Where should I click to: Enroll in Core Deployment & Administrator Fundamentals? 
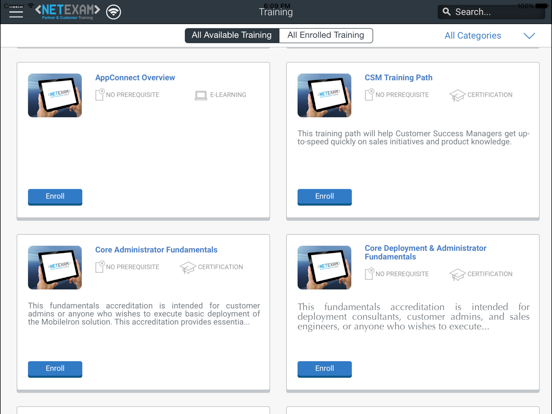tap(324, 369)
